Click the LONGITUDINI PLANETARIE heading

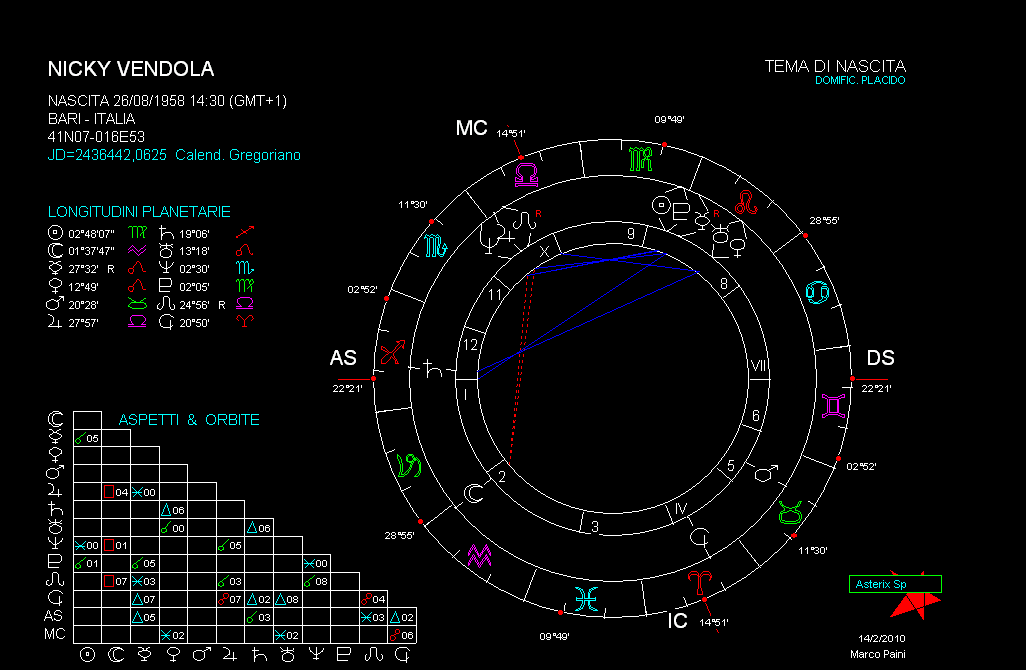pyautogui.click(x=139, y=212)
